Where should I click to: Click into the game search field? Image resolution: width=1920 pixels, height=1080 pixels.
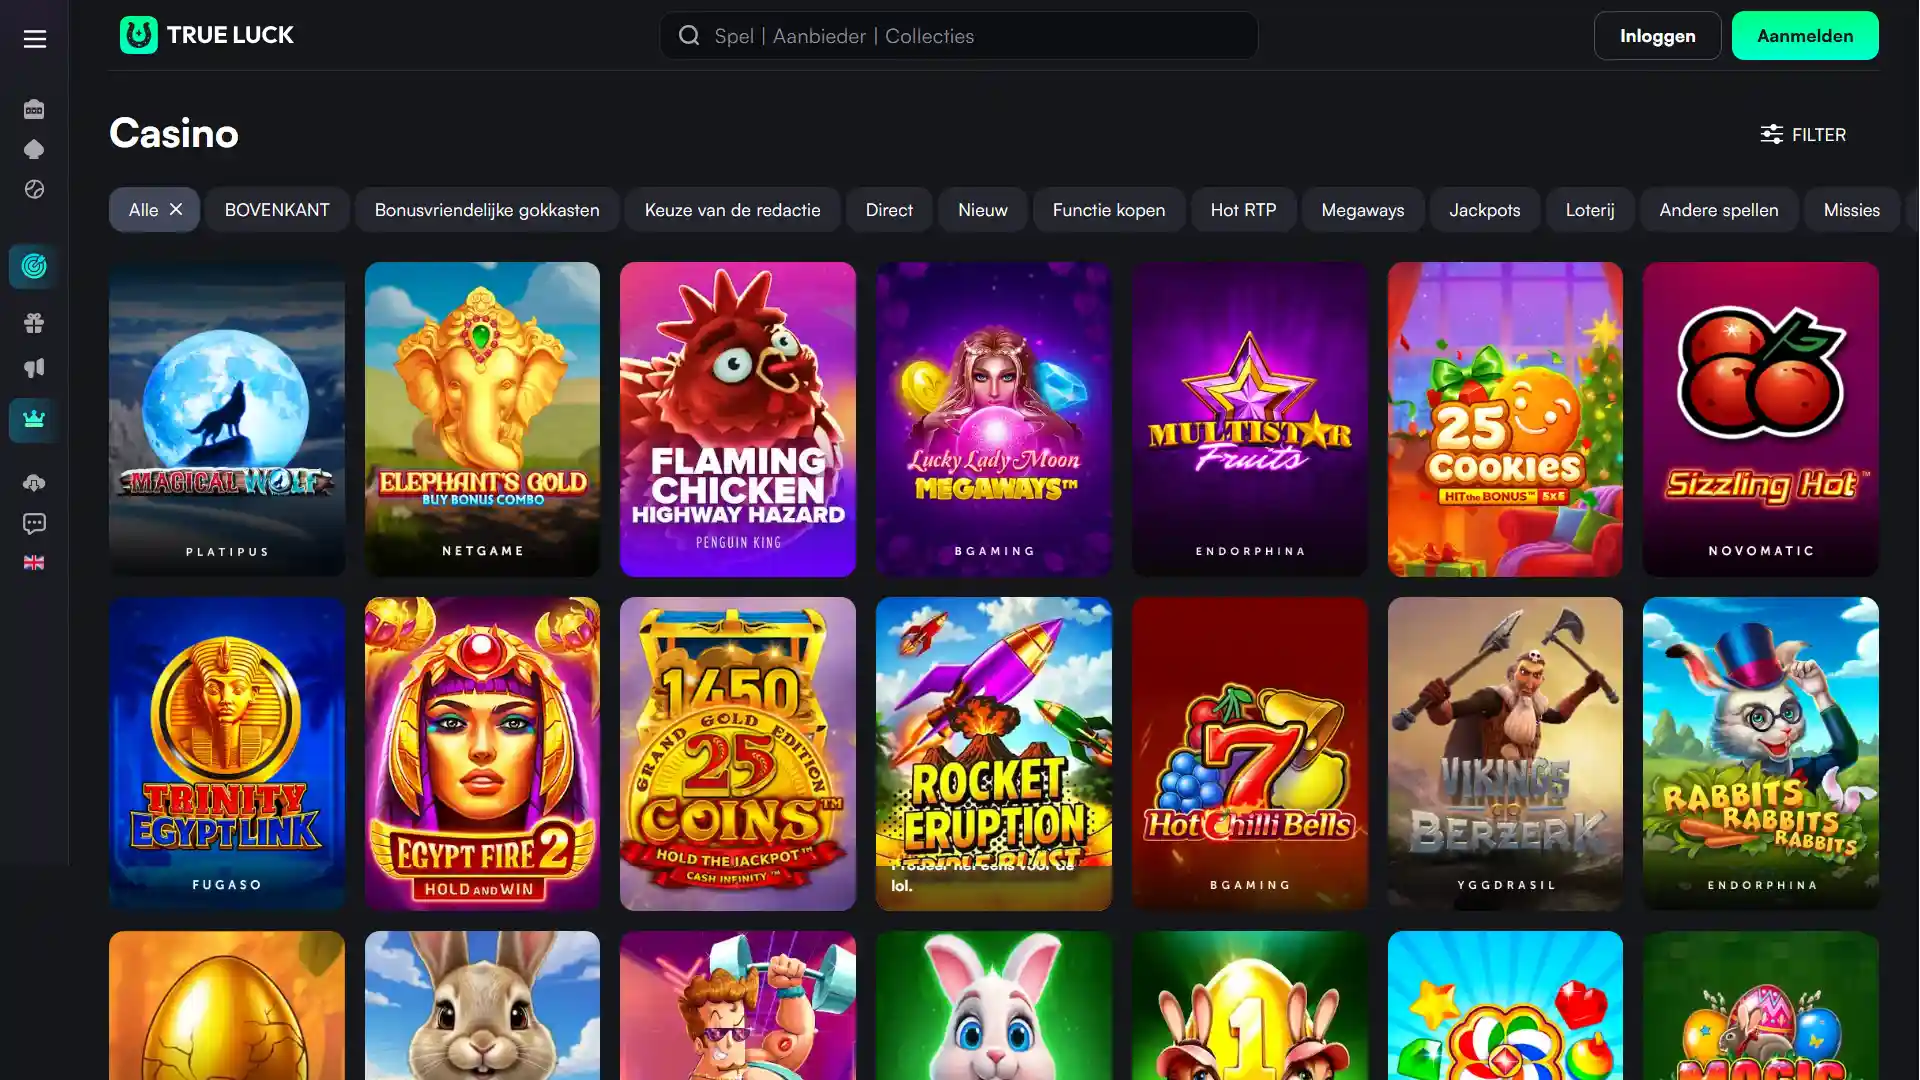click(958, 36)
